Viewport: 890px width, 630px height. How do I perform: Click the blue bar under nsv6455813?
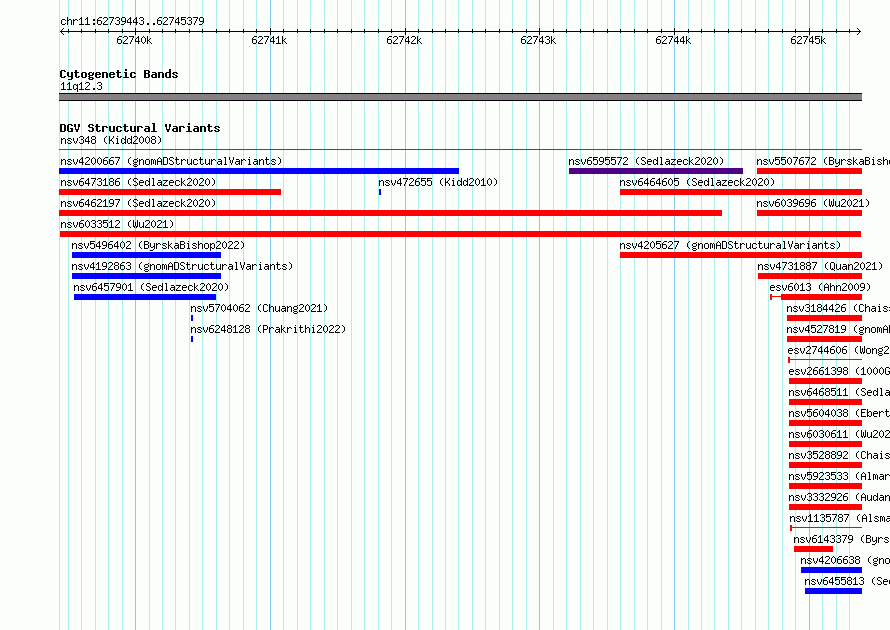tap(833, 591)
